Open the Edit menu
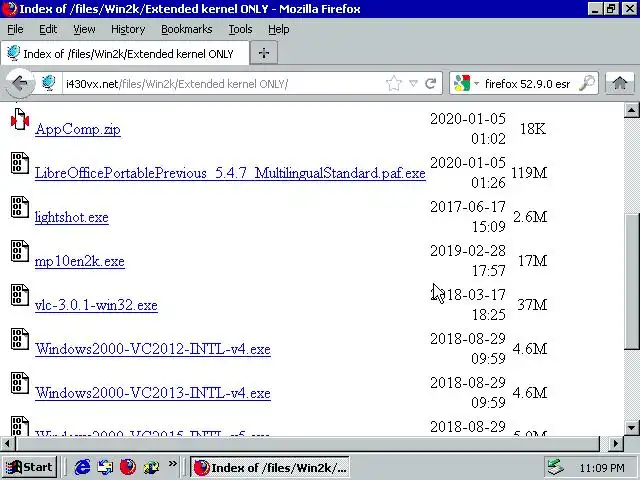 [48, 29]
